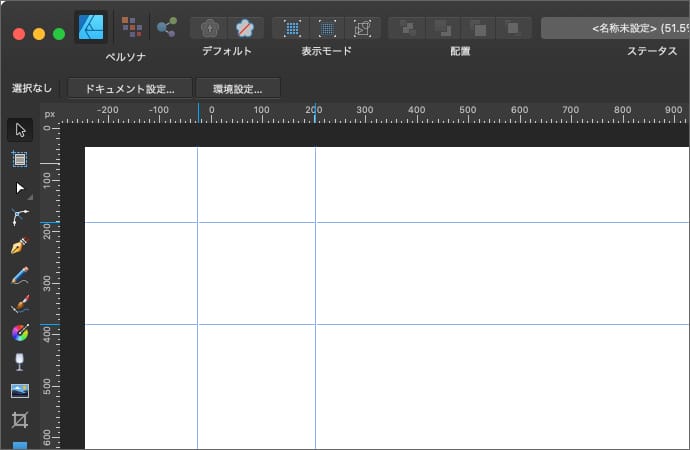Switch to the Pixel persona

131,26
